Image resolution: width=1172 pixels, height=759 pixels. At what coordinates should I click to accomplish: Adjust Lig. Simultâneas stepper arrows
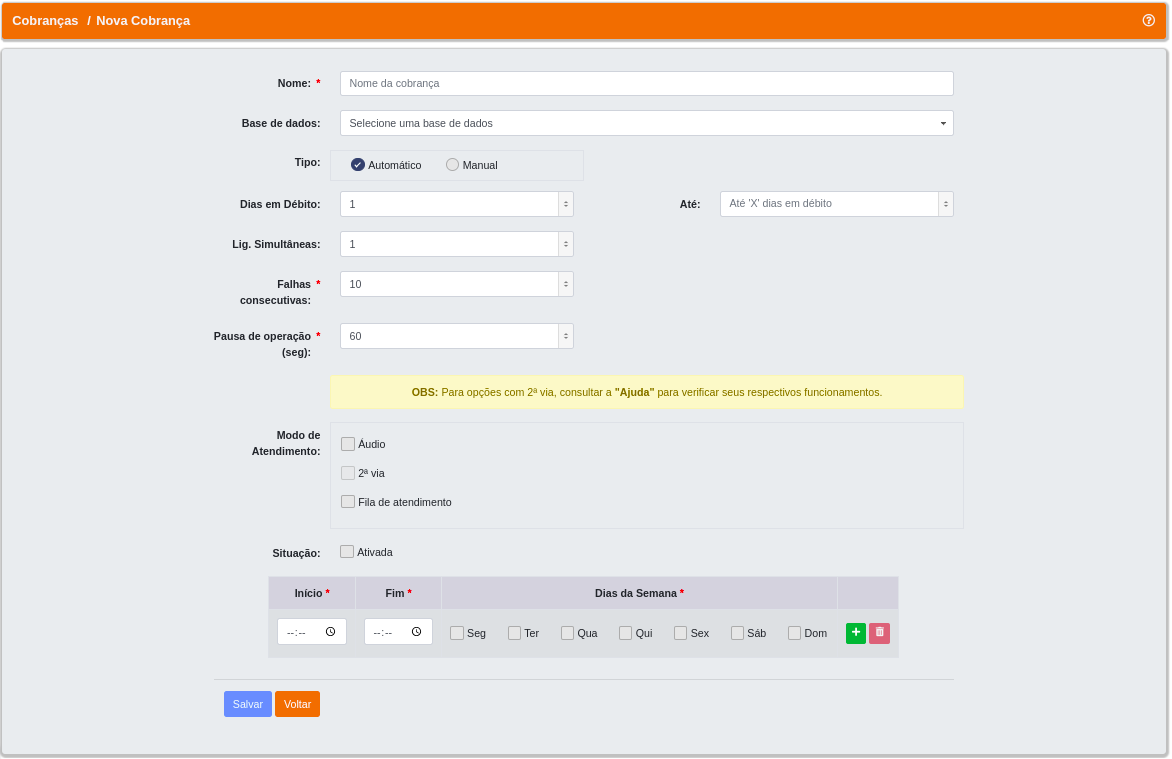[x=566, y=245]
